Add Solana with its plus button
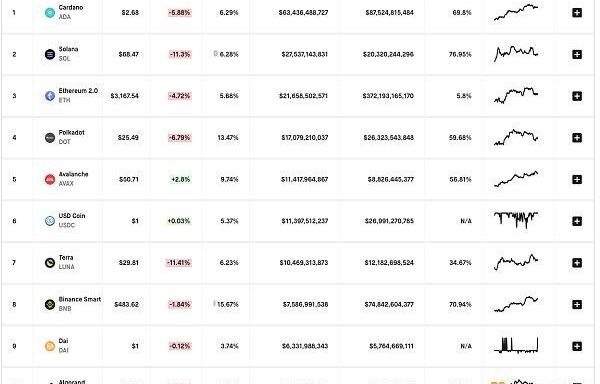Screen dimensions: 600x384 tap(577, 54)
